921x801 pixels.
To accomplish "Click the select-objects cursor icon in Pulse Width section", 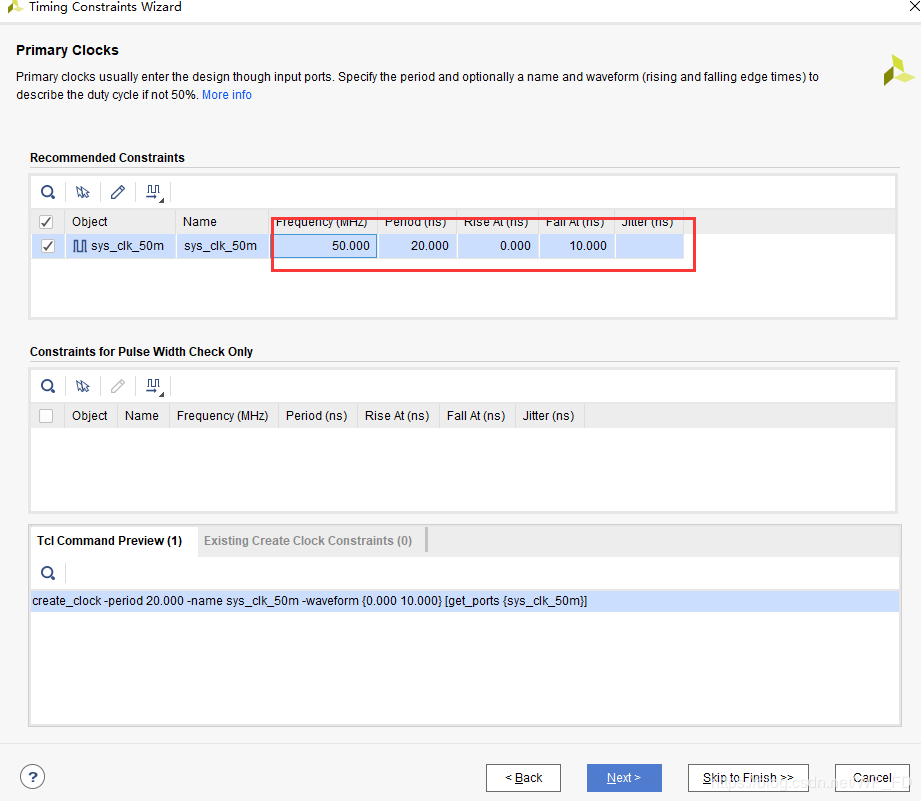I will pyautogui.click(x=83, y=386).
